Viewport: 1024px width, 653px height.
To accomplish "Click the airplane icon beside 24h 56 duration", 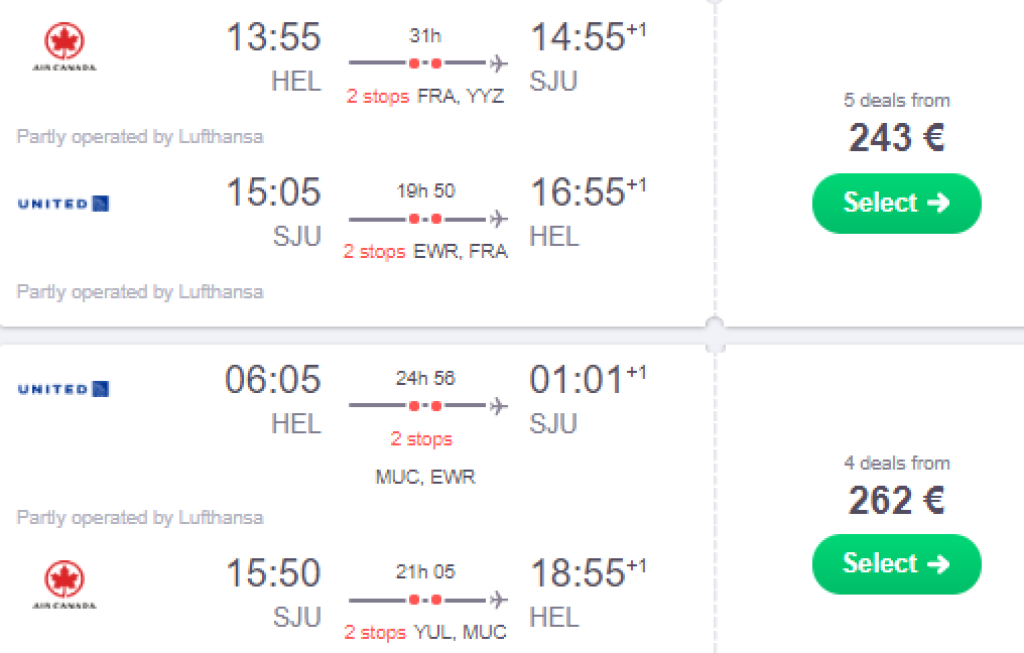I will (499, 406).
